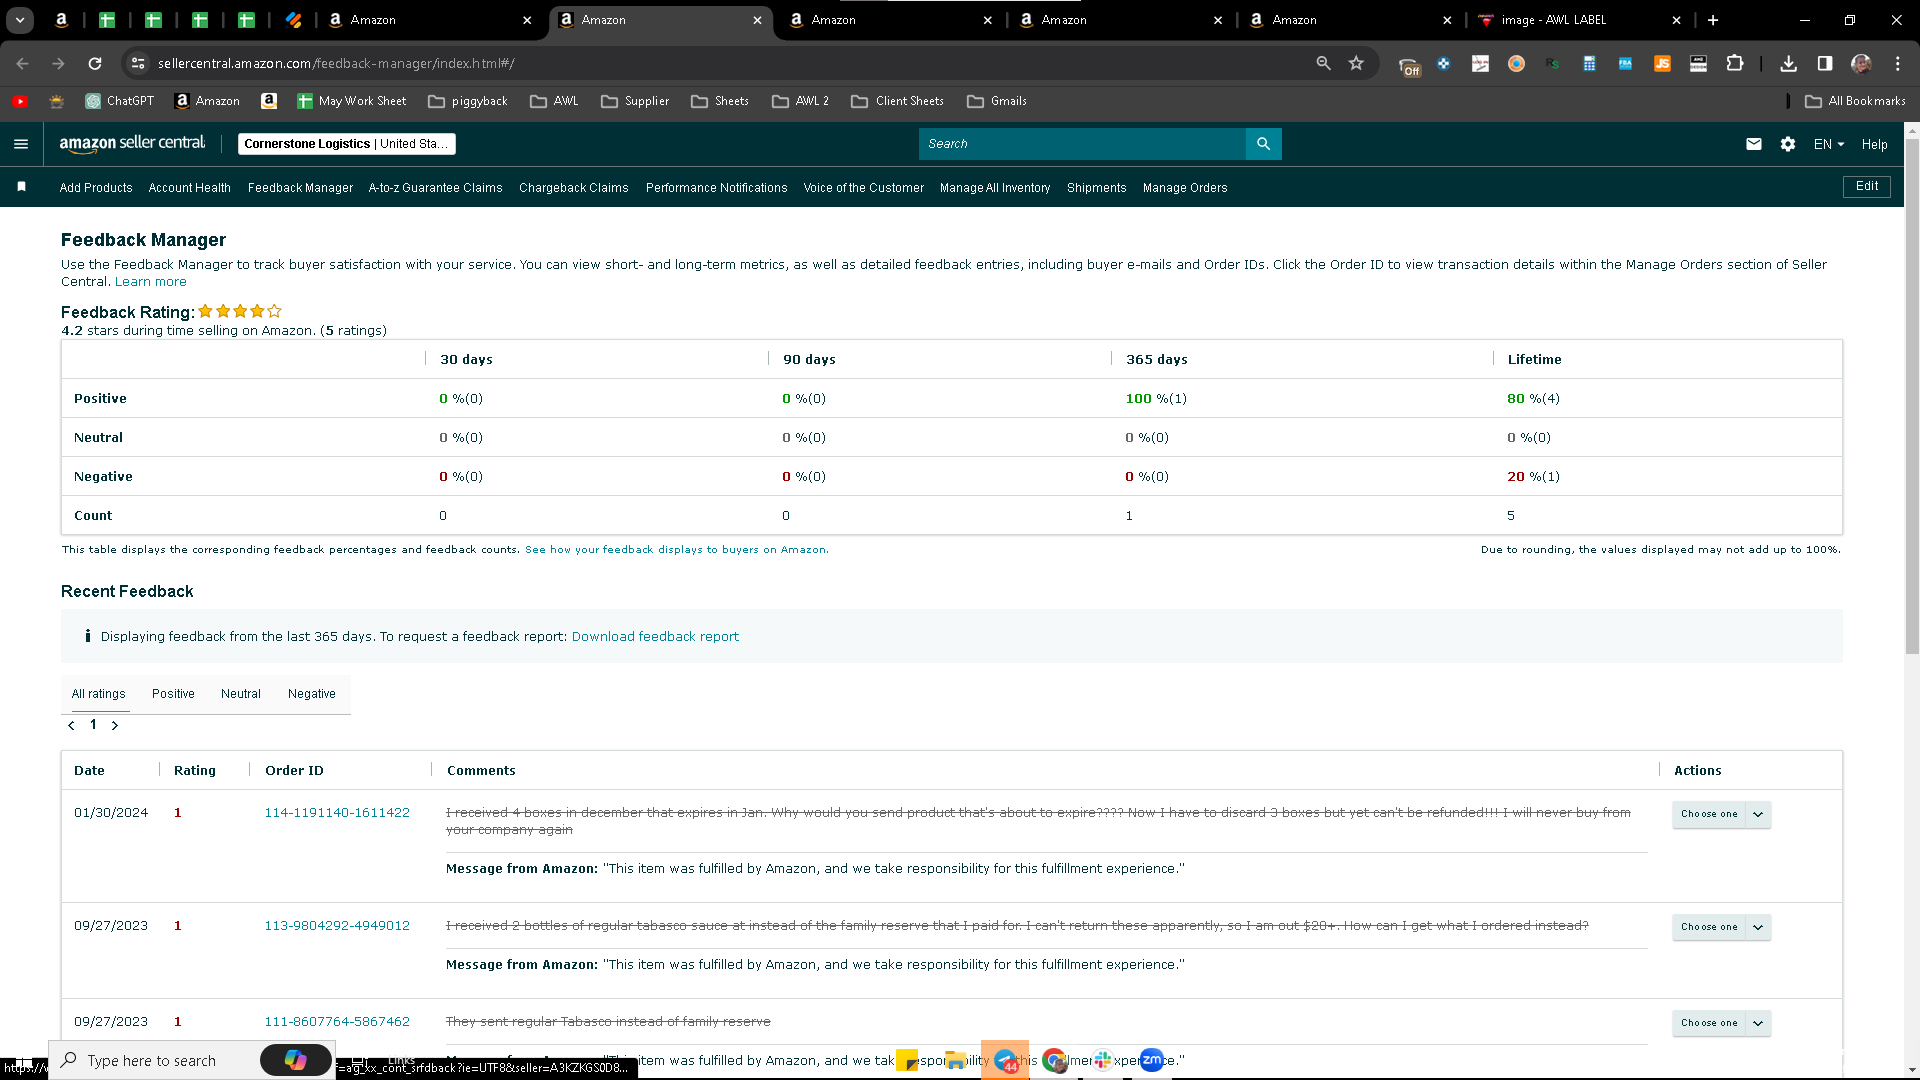Open order 111-8607764-5867462 link
This screenshot has width=1920, height=1080.
(x=337, y=1022)
